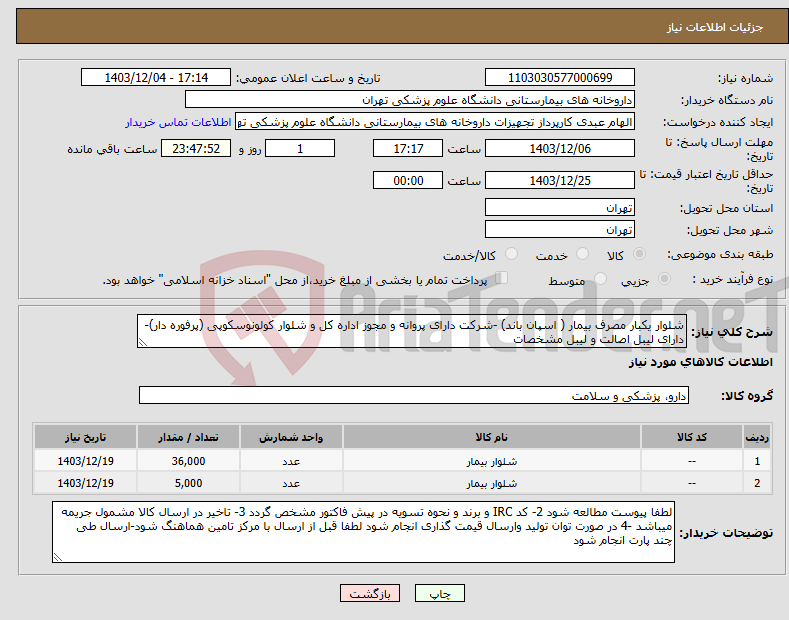Screen dimensions: 789x620
Task: Select the کالا radio button
Action: (639, 254)
